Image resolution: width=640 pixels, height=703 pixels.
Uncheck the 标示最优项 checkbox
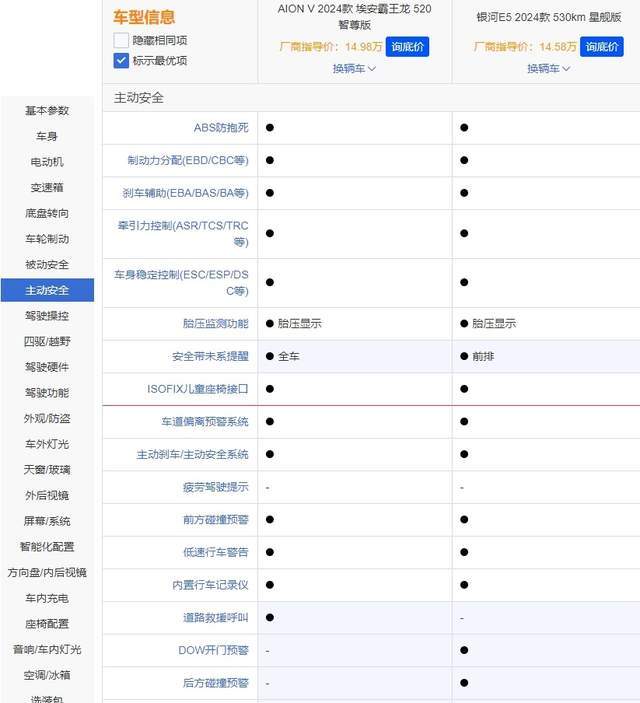[121, 61]
